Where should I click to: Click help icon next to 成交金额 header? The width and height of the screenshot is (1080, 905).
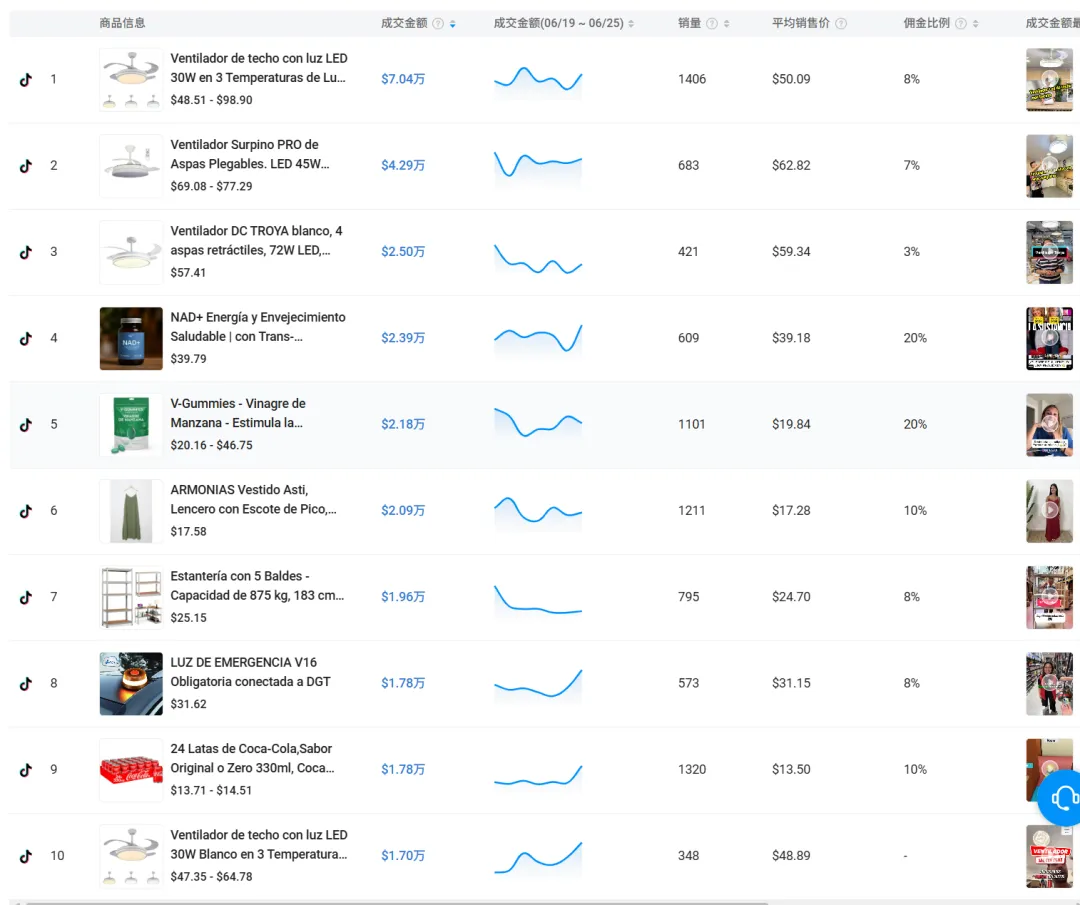[x=438, y=23]
